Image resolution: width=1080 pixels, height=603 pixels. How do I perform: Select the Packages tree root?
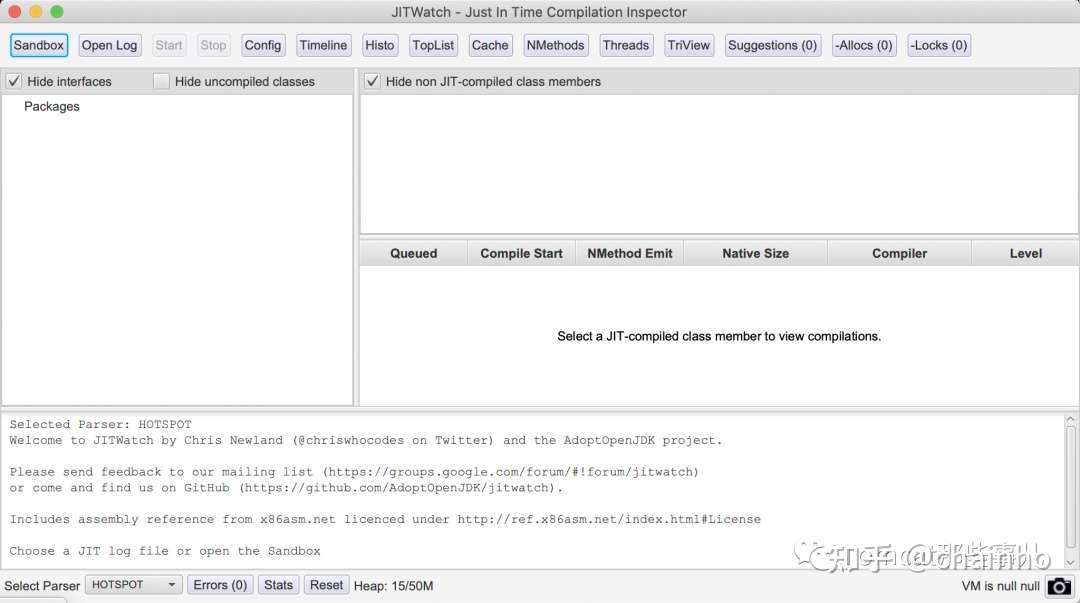coord(52,106)
